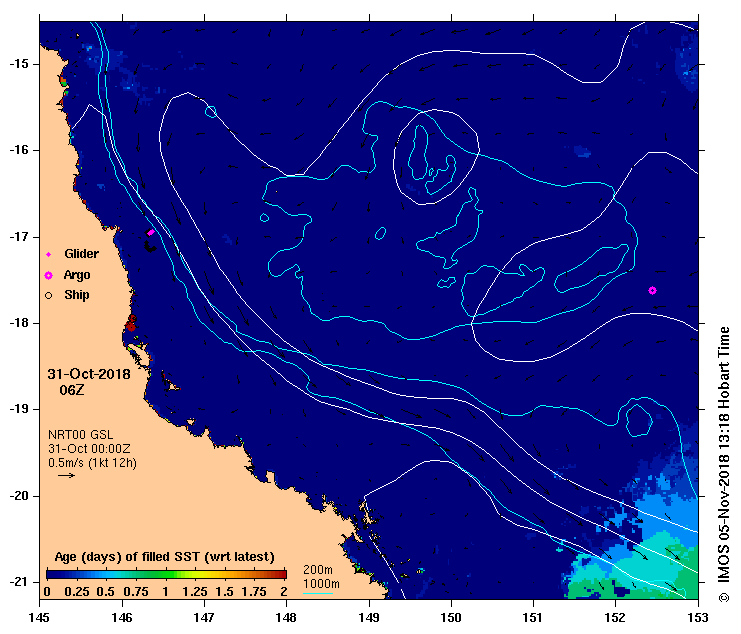Click the colorbar tick label '1.5'
This screenshot has width=741, height=634.
(224, 592)
